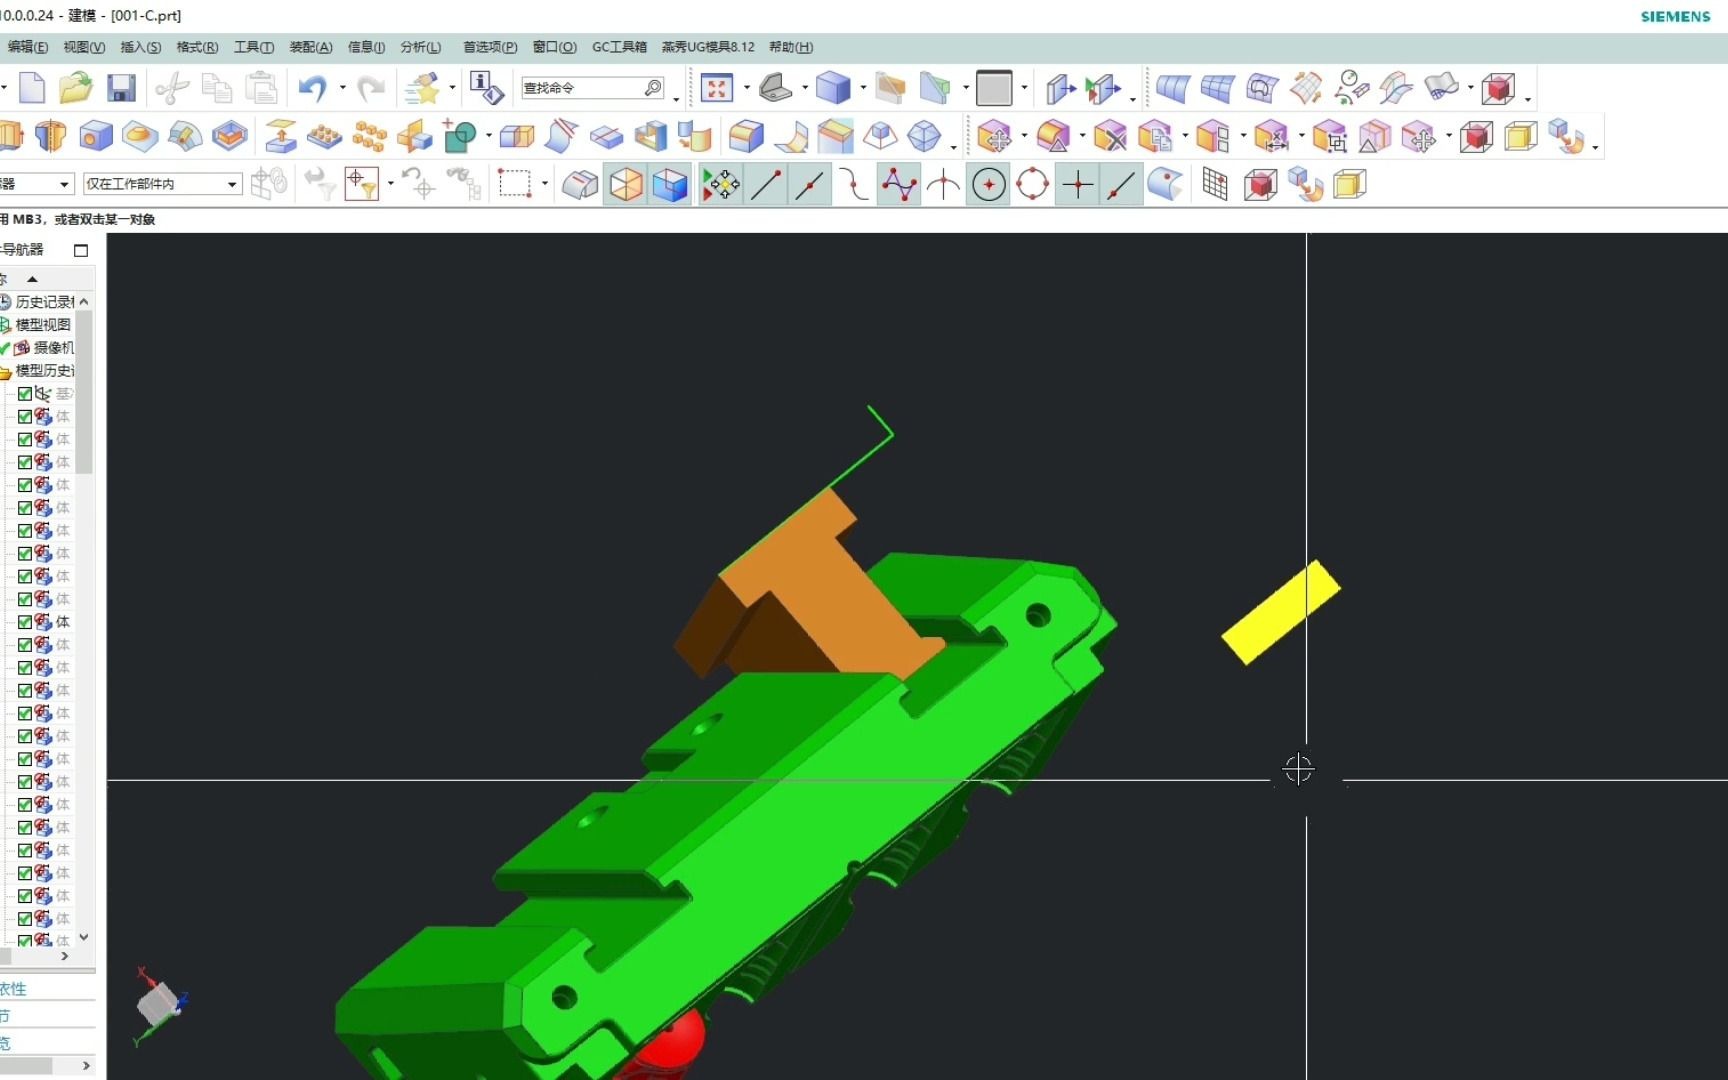
Task: Open the Object Information icon
Action: click(486, 88)
